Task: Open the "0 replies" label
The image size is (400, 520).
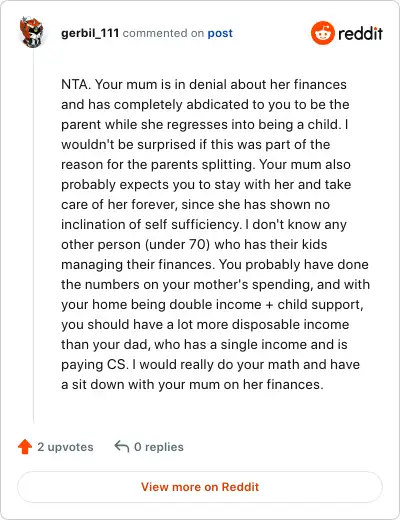Action: tap(159, 447)
